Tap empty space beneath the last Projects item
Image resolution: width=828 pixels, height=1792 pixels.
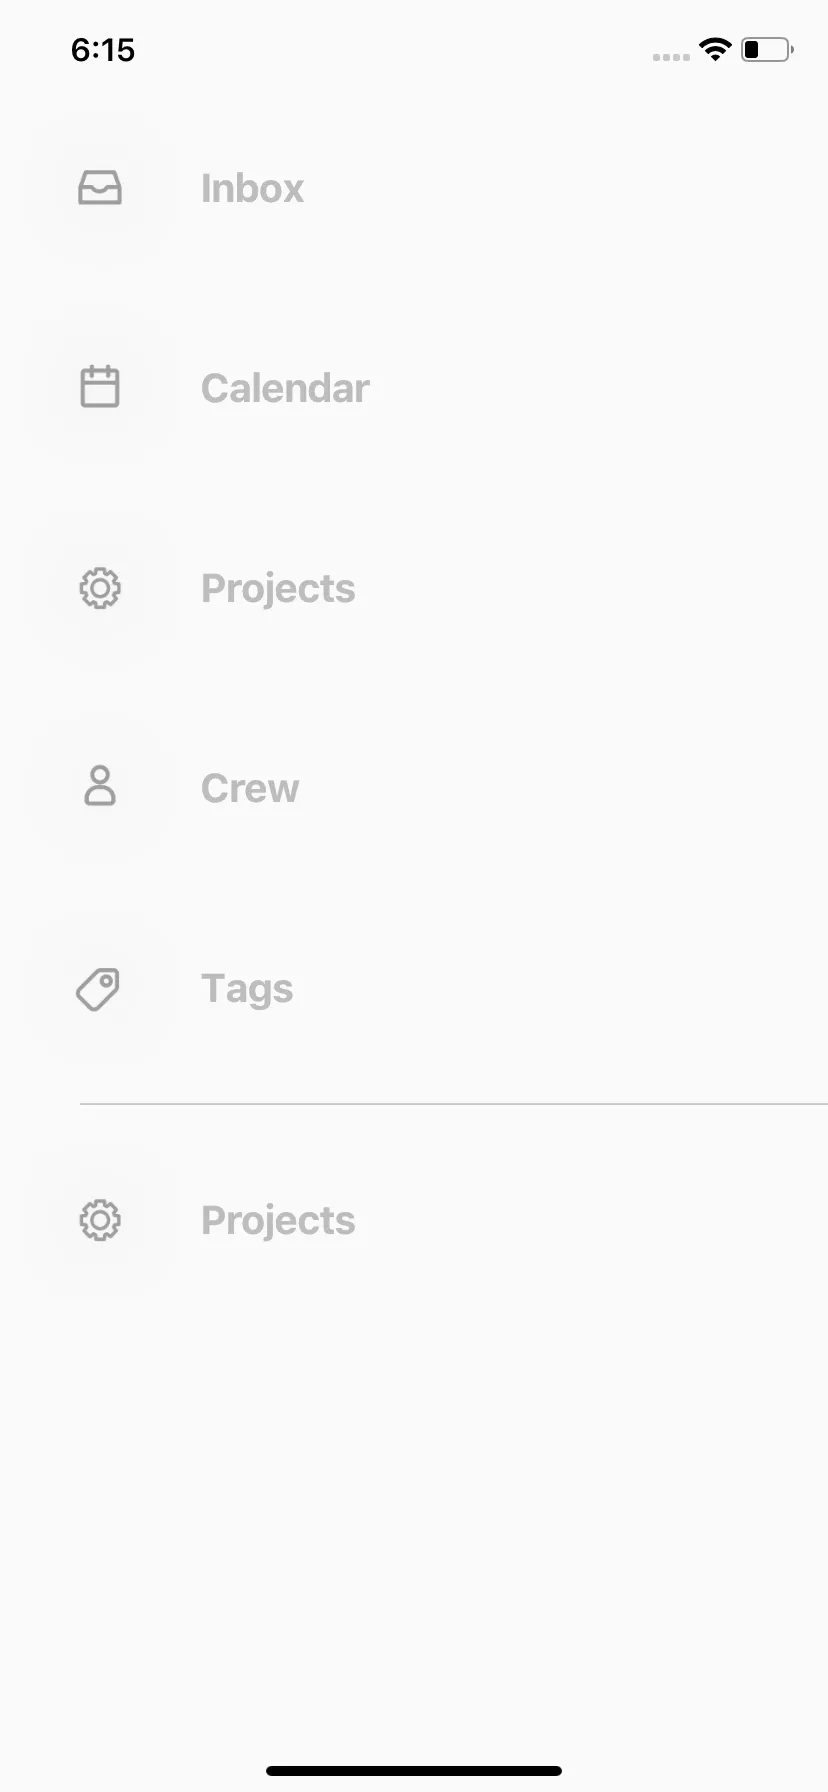[414, 1500]
